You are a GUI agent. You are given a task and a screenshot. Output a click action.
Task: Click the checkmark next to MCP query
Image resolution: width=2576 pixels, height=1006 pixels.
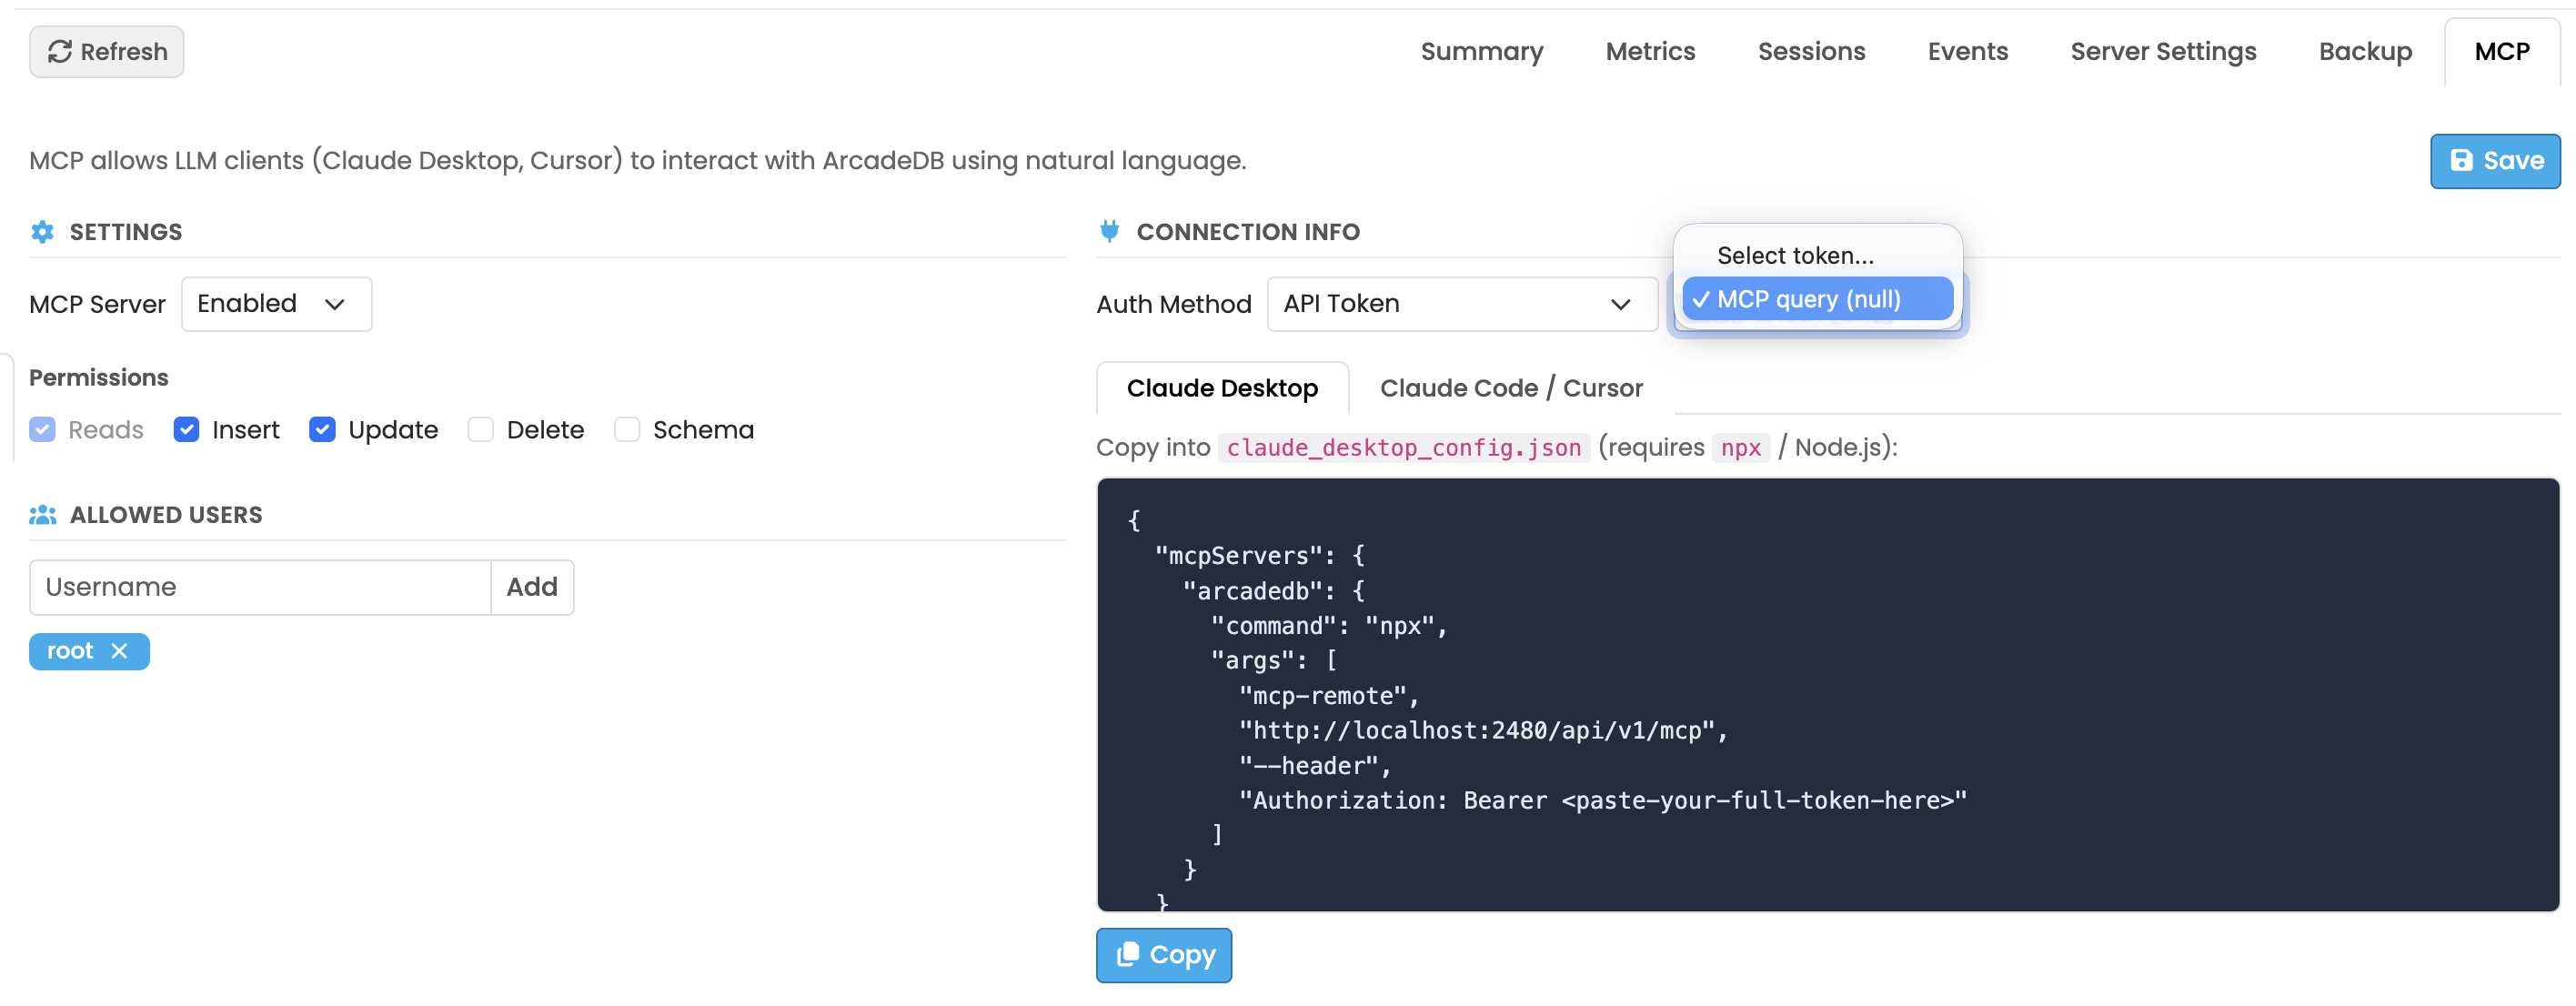(x=1700, y=298)
